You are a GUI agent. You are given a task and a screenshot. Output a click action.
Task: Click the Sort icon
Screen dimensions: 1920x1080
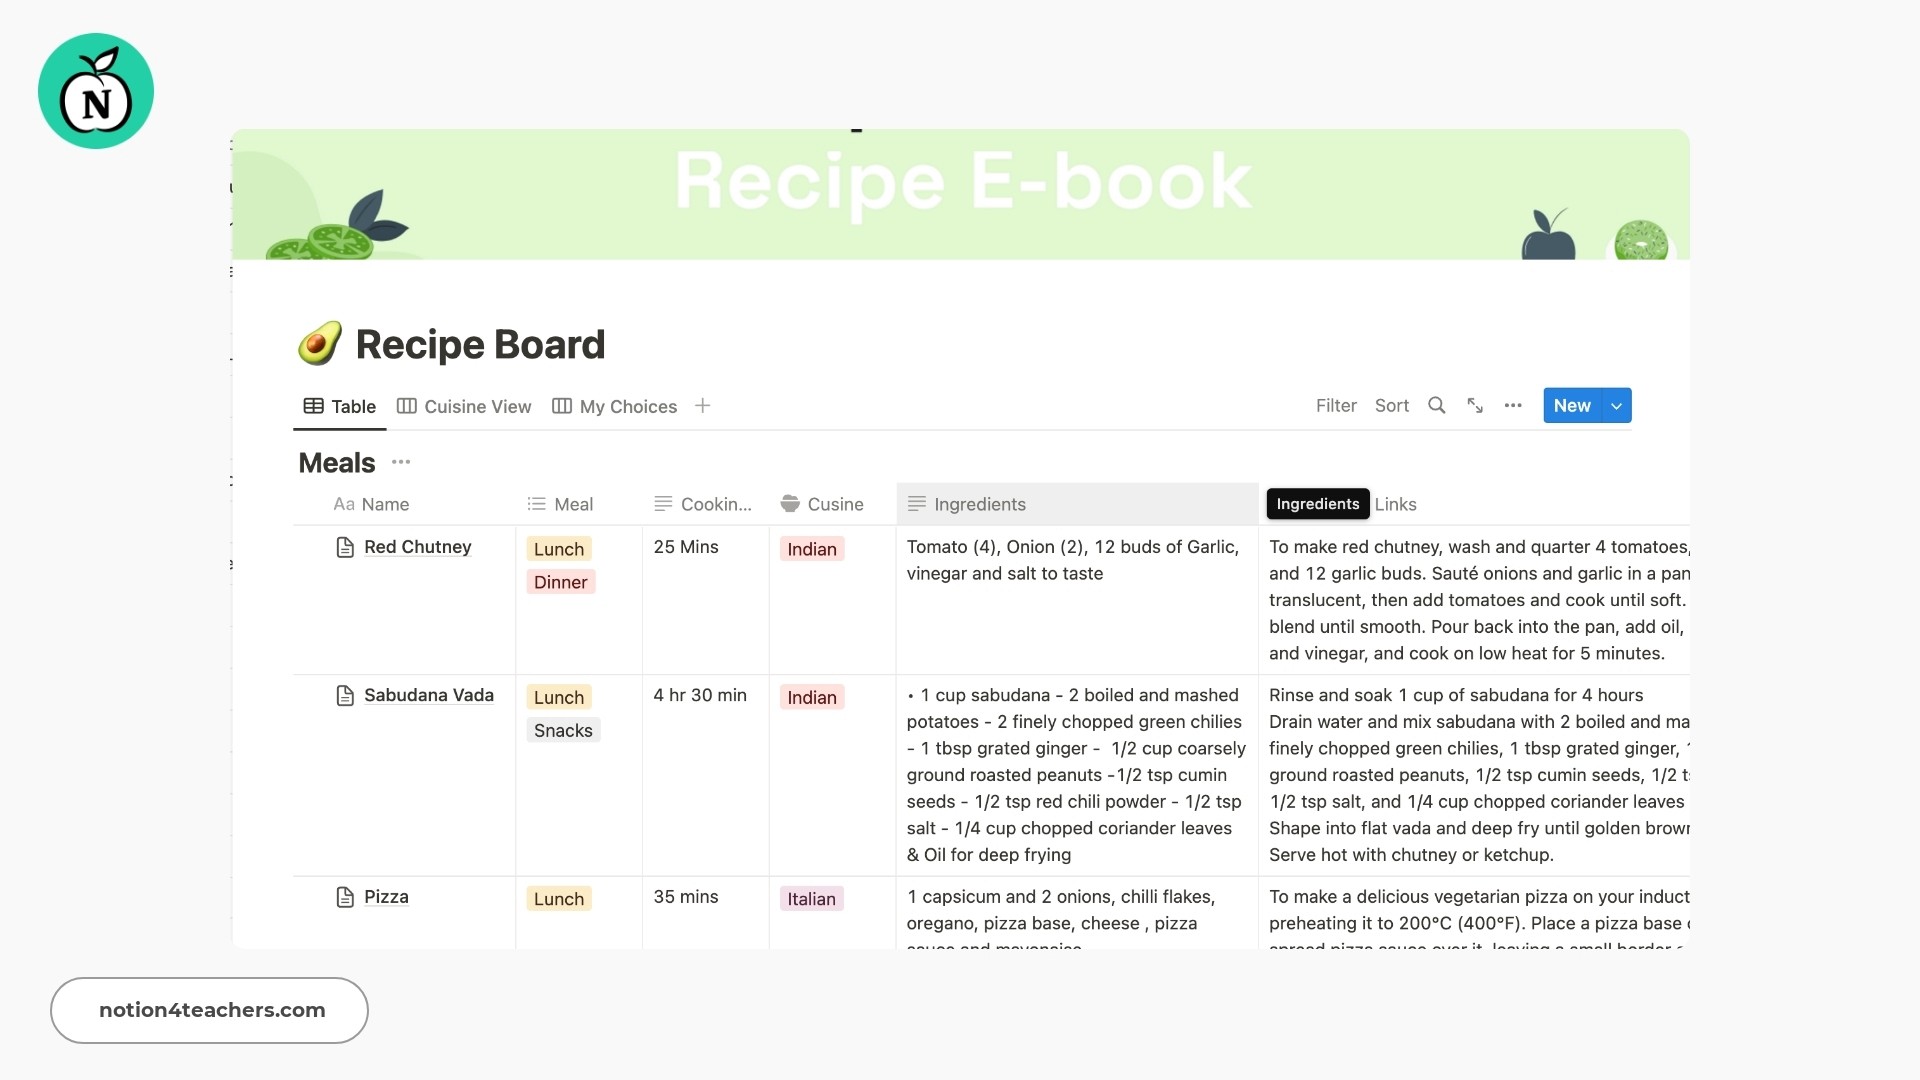coord(1393,405)
